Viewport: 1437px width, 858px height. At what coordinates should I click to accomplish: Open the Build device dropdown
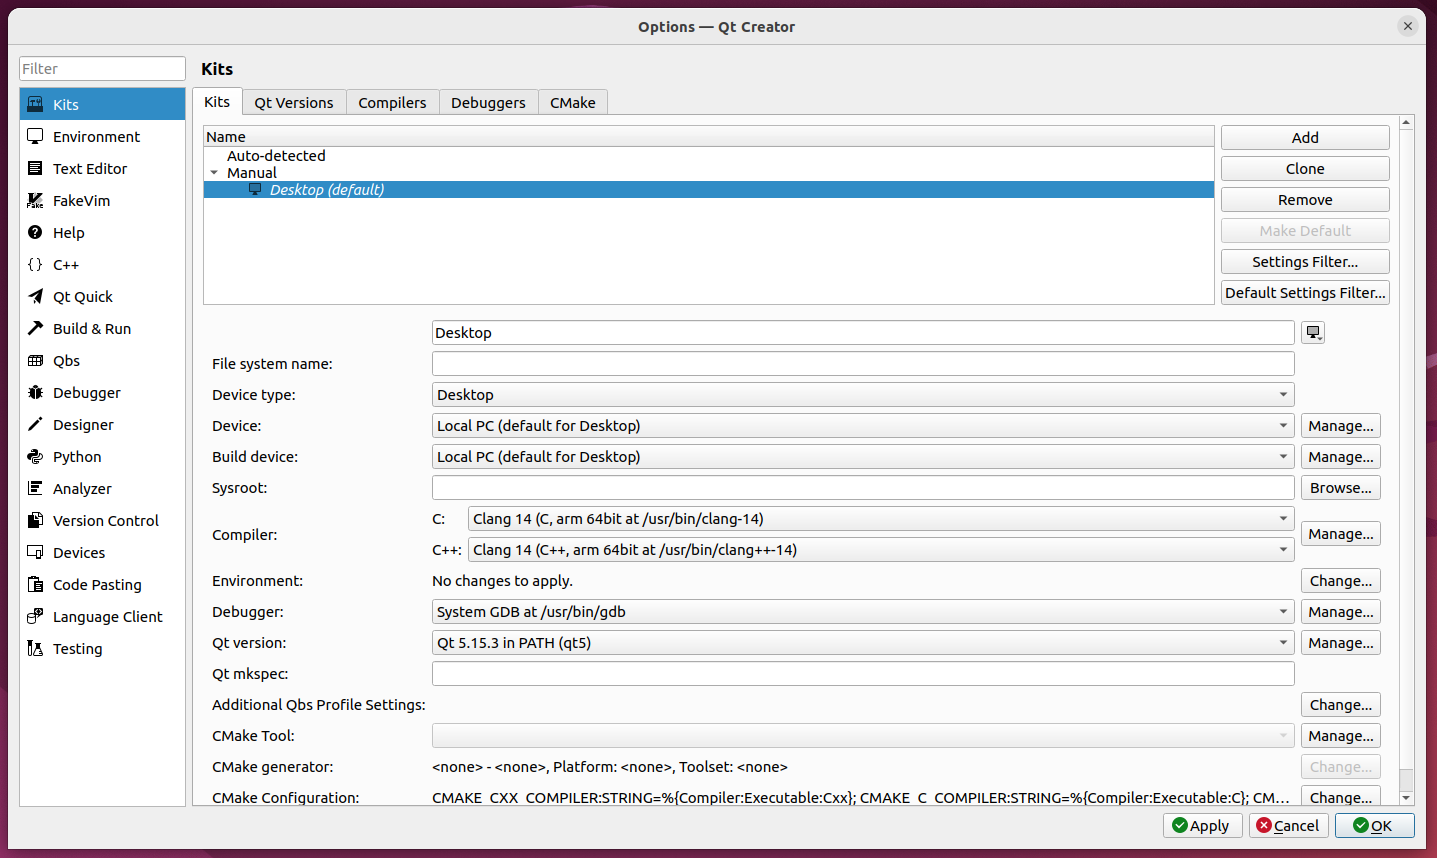tap(863, 457)
